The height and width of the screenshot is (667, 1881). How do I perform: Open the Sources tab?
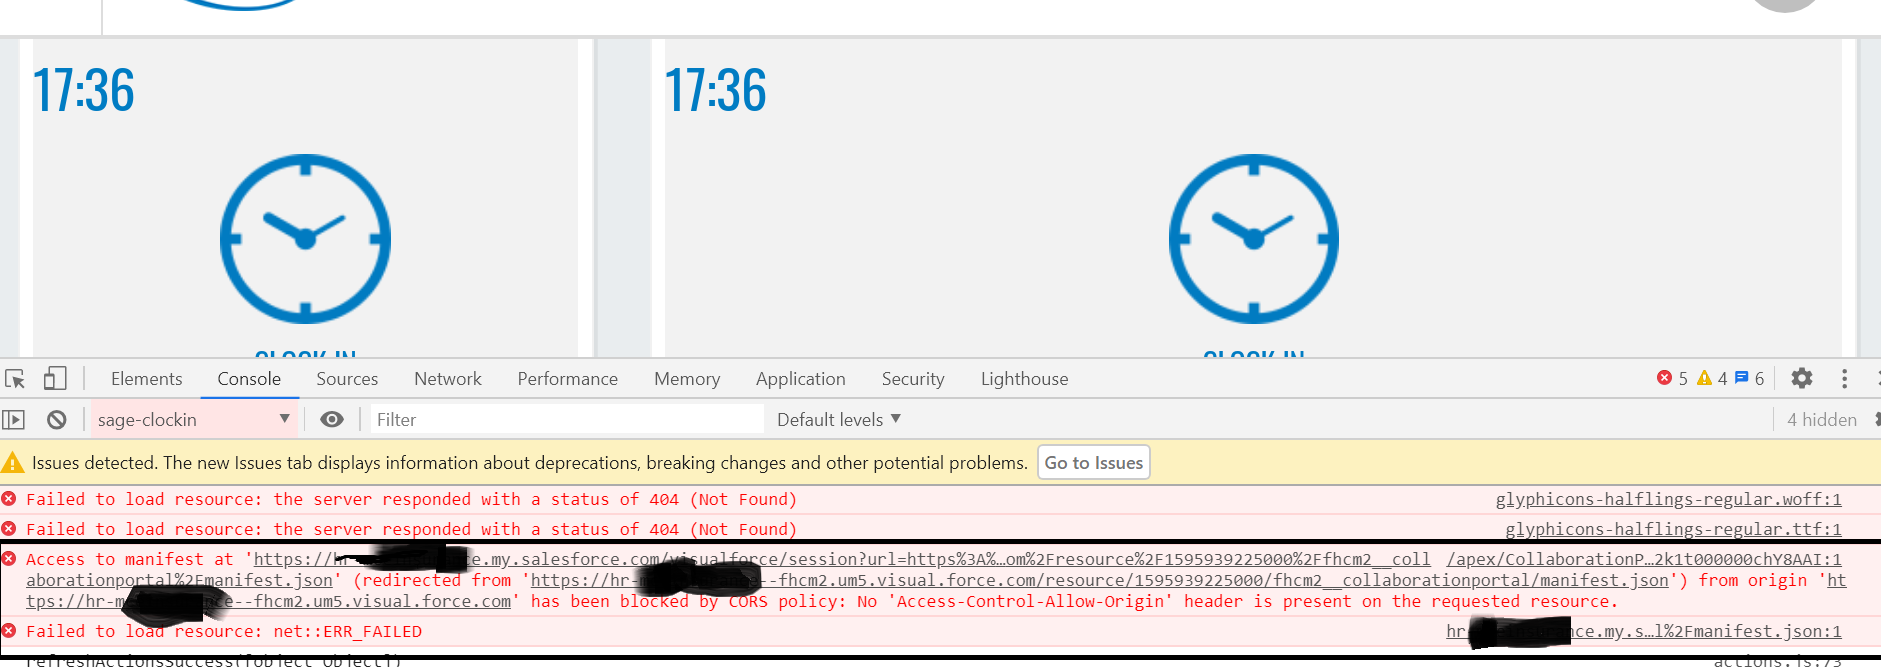tap(347, 379)
